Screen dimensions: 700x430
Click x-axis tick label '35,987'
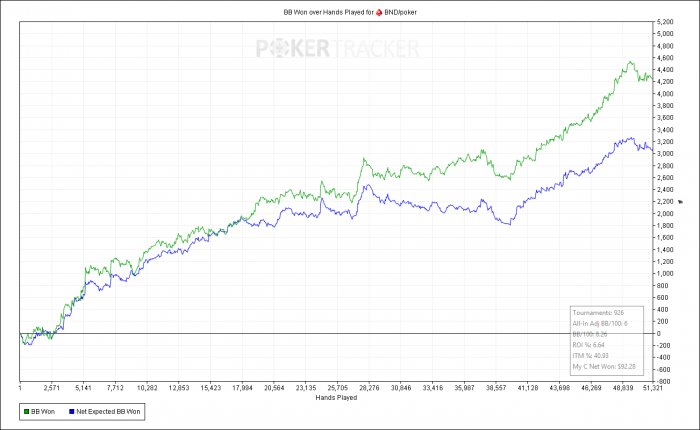(464, 388)
